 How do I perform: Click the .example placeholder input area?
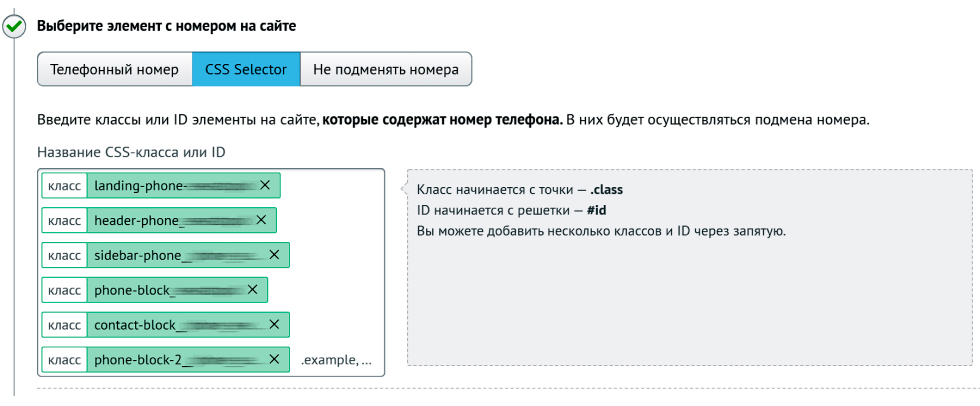tap(336, 360)
